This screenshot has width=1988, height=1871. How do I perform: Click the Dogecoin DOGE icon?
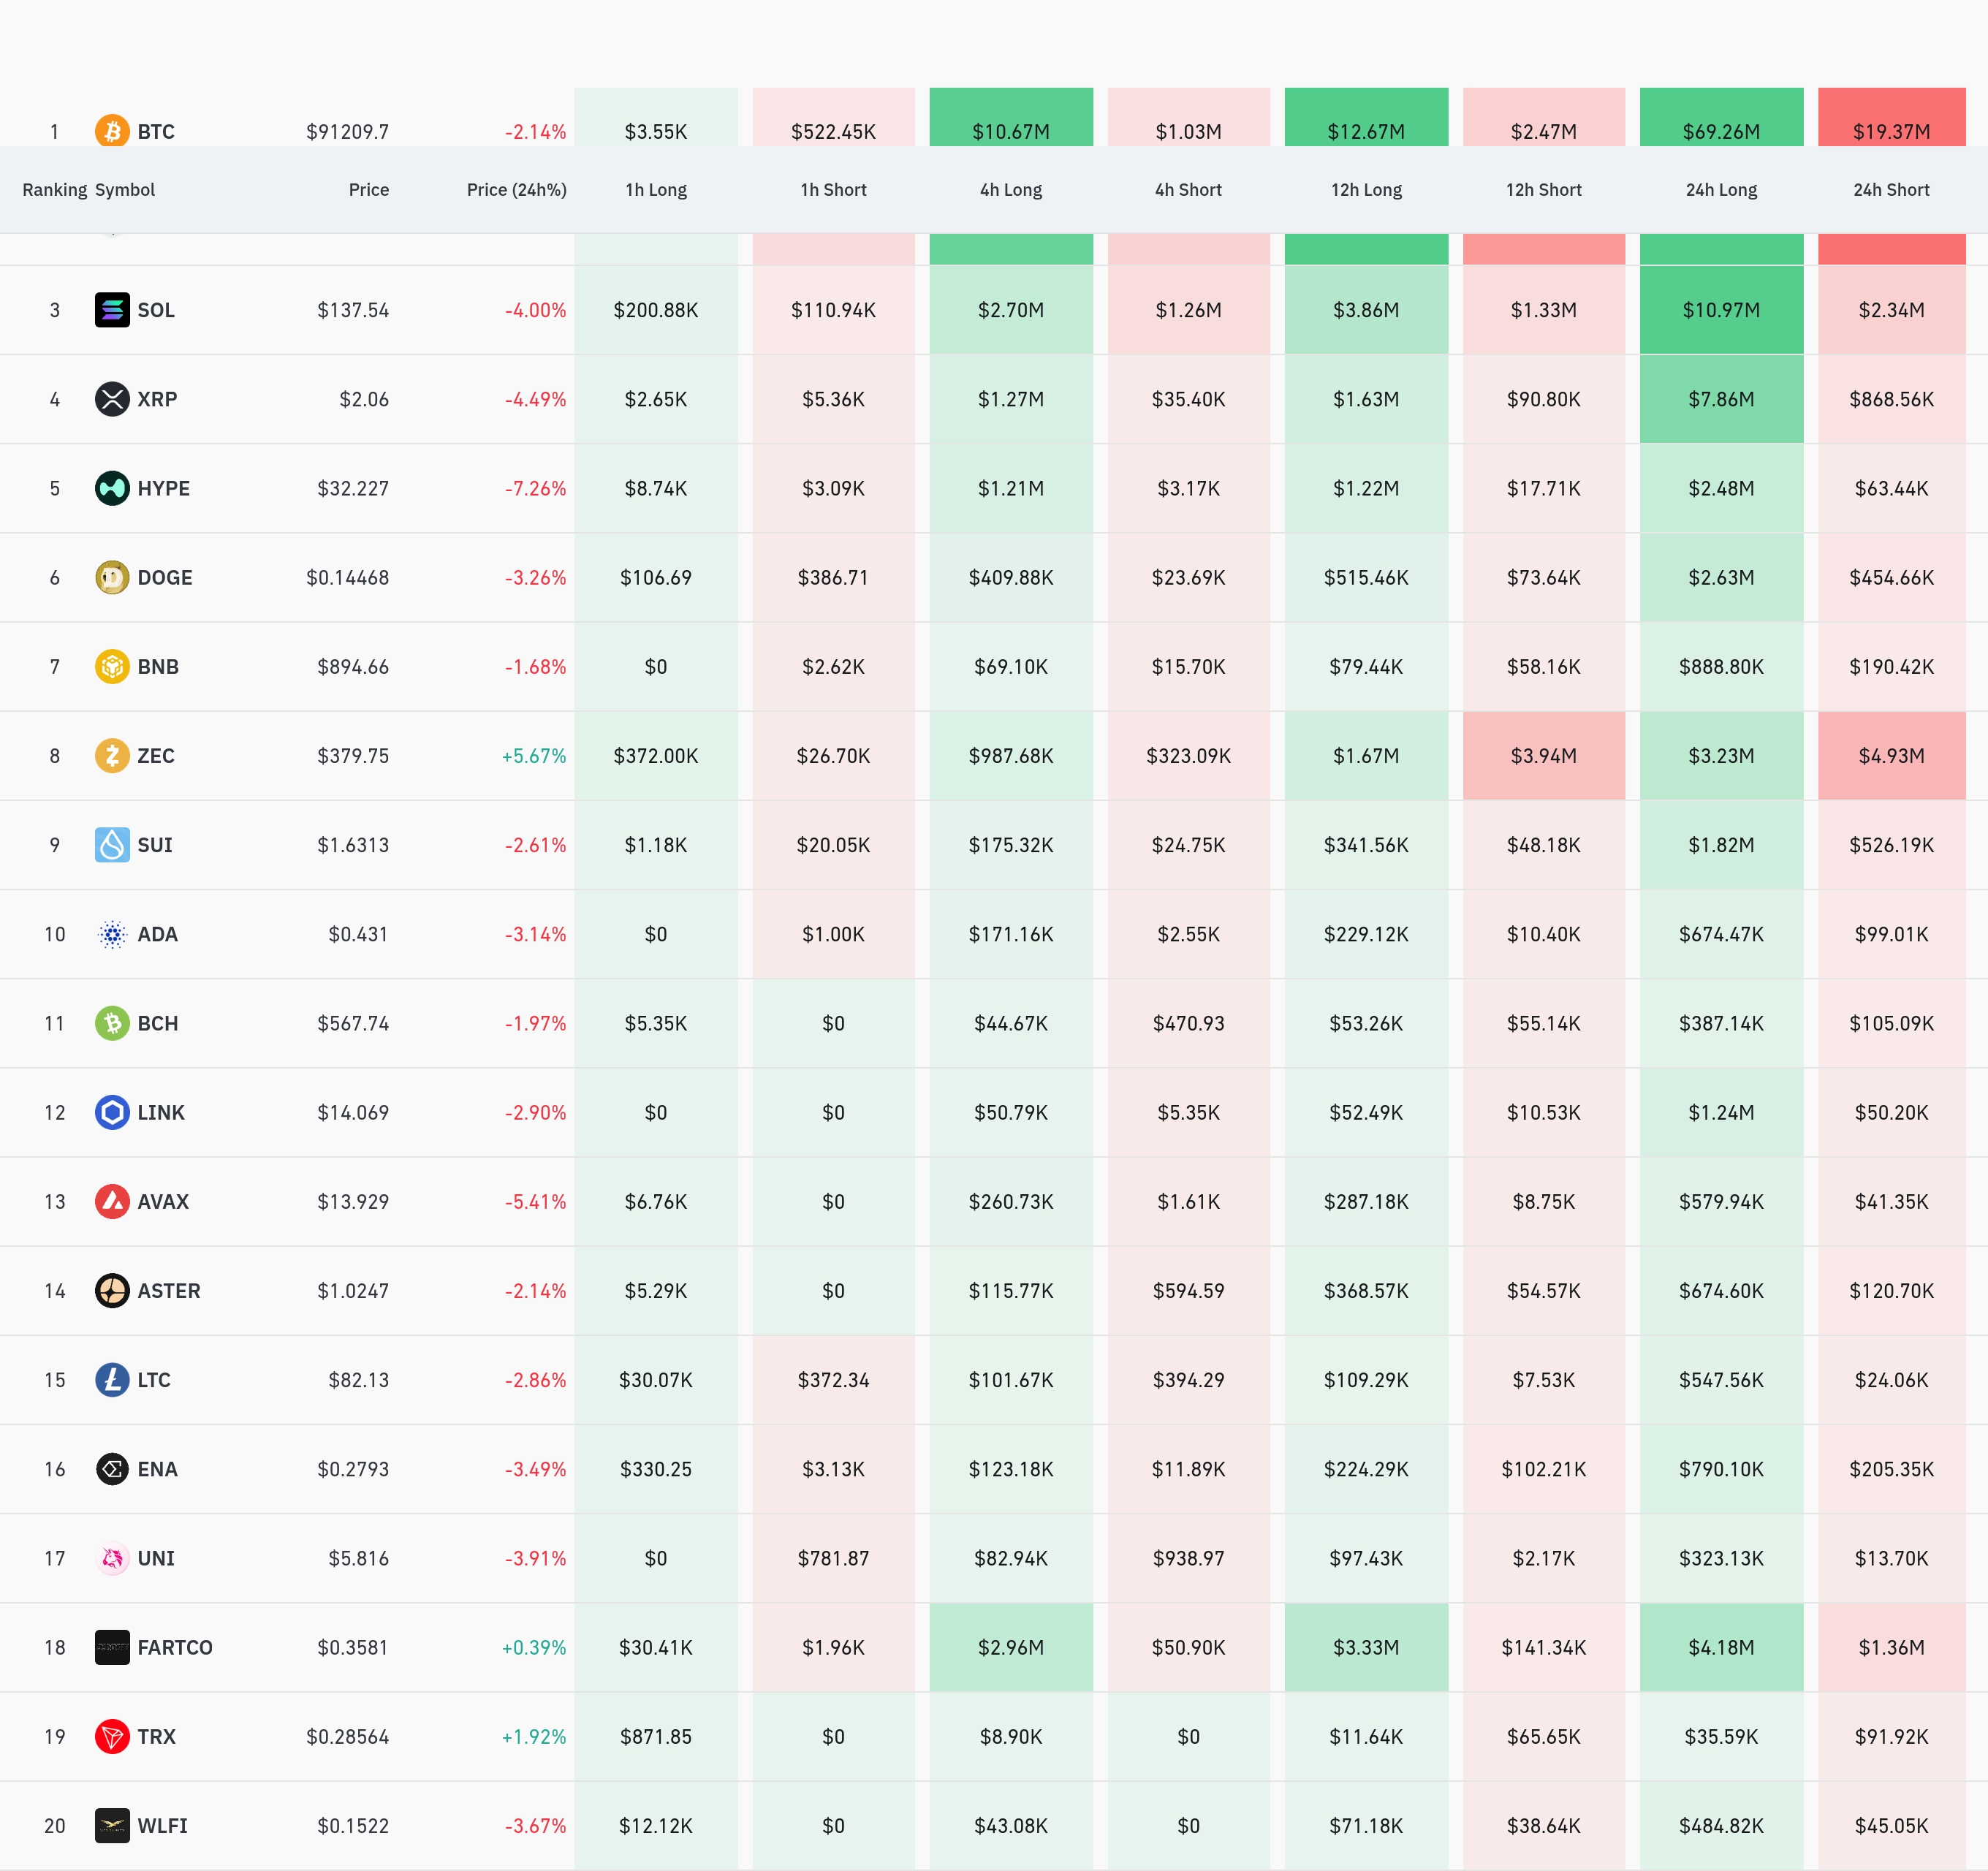pyautogui.click(x=112, y=577)
